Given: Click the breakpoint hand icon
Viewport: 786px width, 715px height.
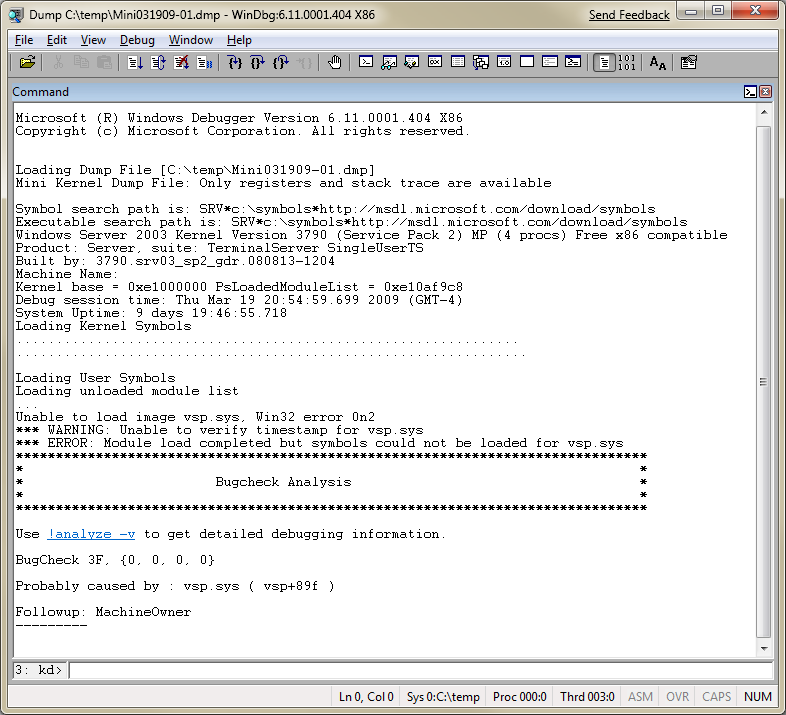Looking at the screenshot, I should 334,62.
